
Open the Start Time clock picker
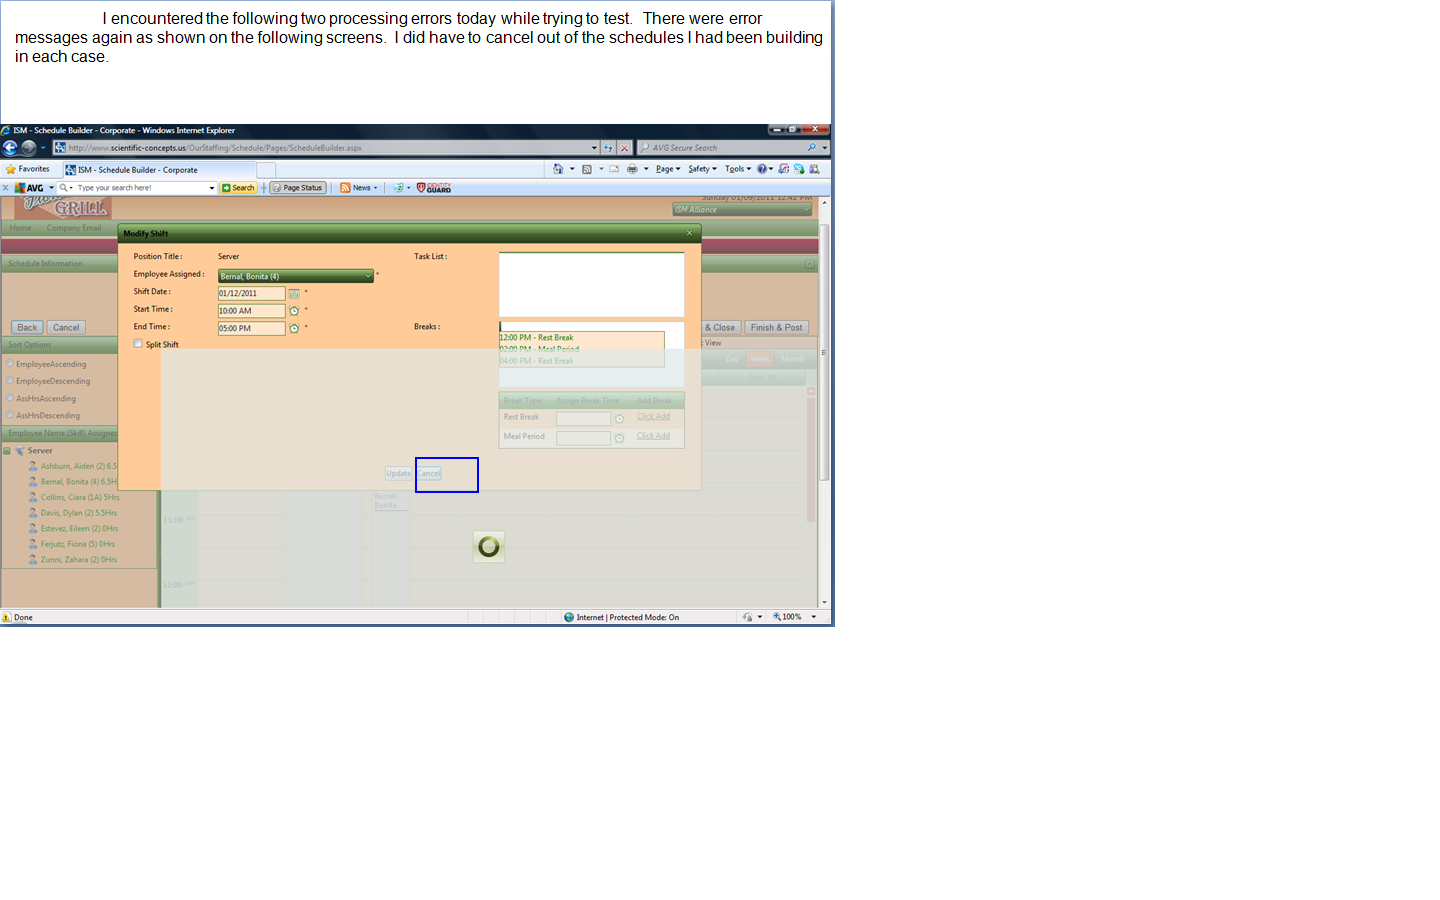click(294, 311)
